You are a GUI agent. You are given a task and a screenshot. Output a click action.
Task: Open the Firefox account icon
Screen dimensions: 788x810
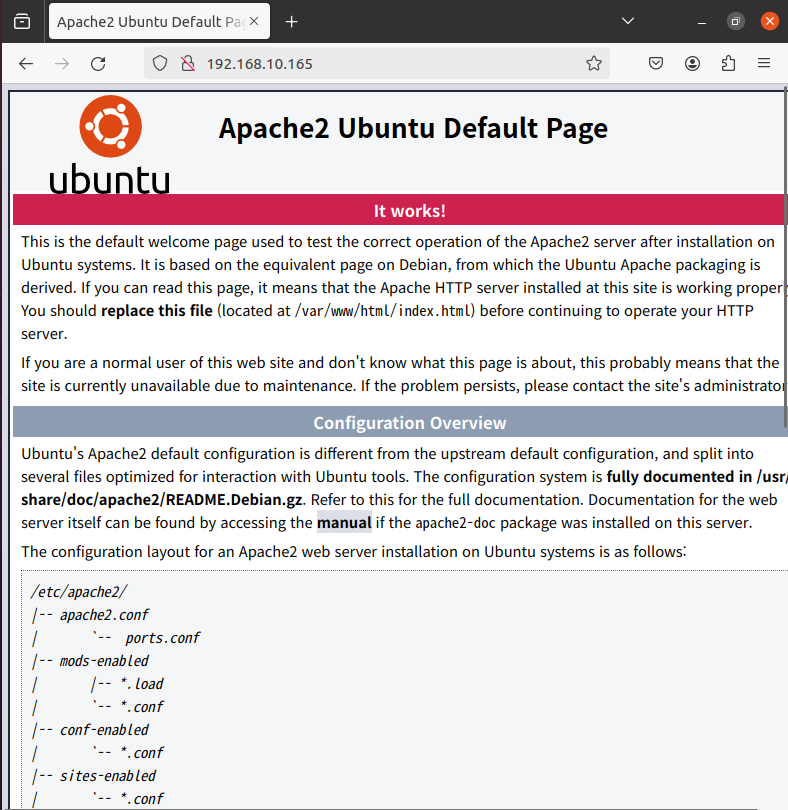pyautogui.click(x=692, y=64)
